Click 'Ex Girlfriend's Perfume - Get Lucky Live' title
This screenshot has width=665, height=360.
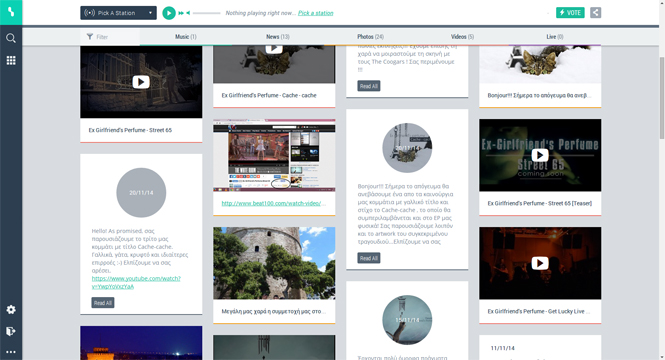539,311
